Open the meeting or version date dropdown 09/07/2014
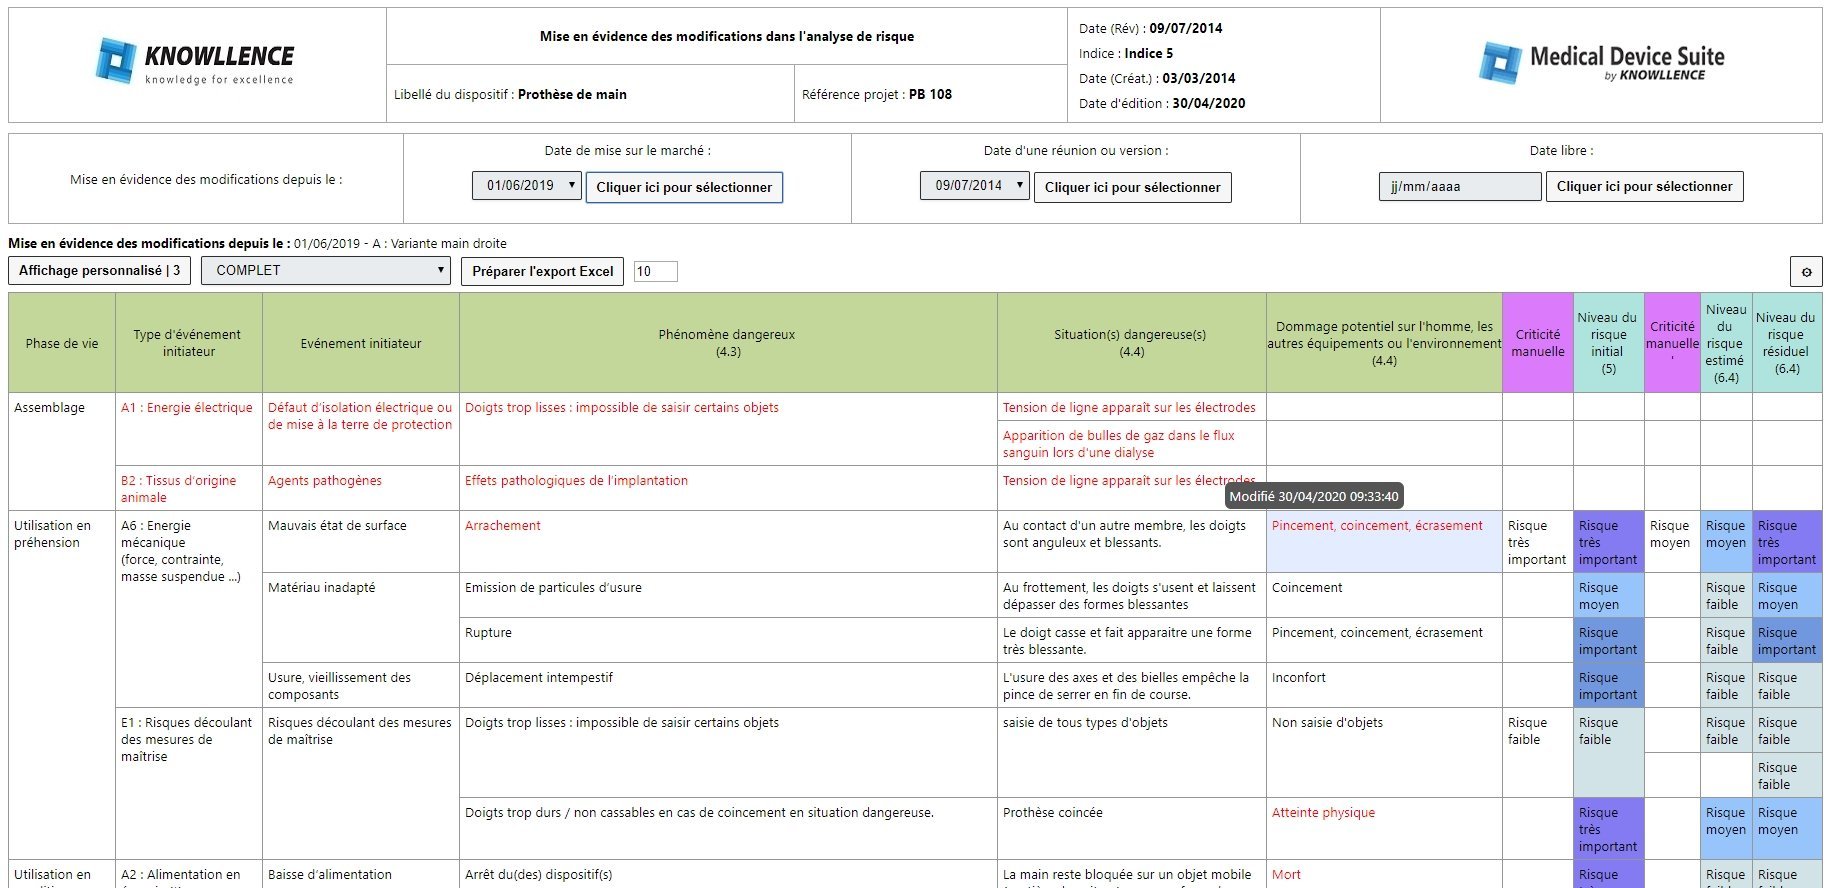The width and height of the screenshot is (1829, 888). (x=975, y=185)
